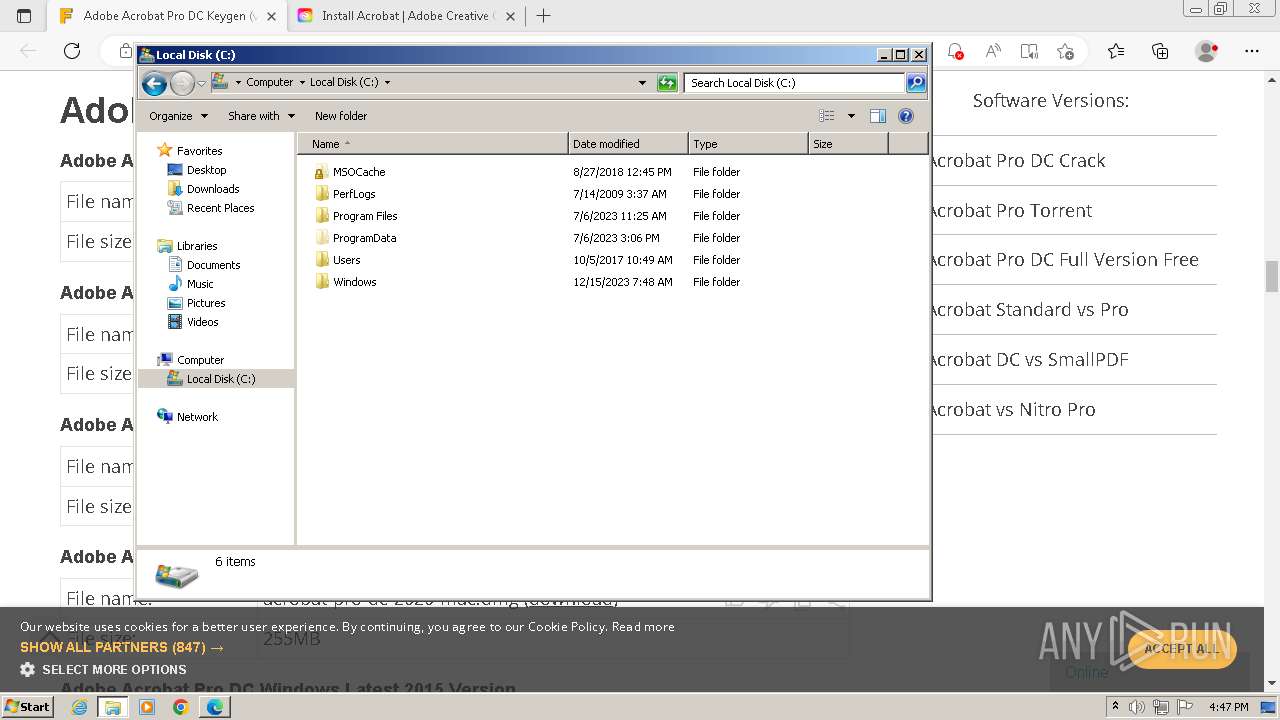Open Acrobat Pro DC Full Version Free link
The image size is (1280, 720).
coord(1065,259)
